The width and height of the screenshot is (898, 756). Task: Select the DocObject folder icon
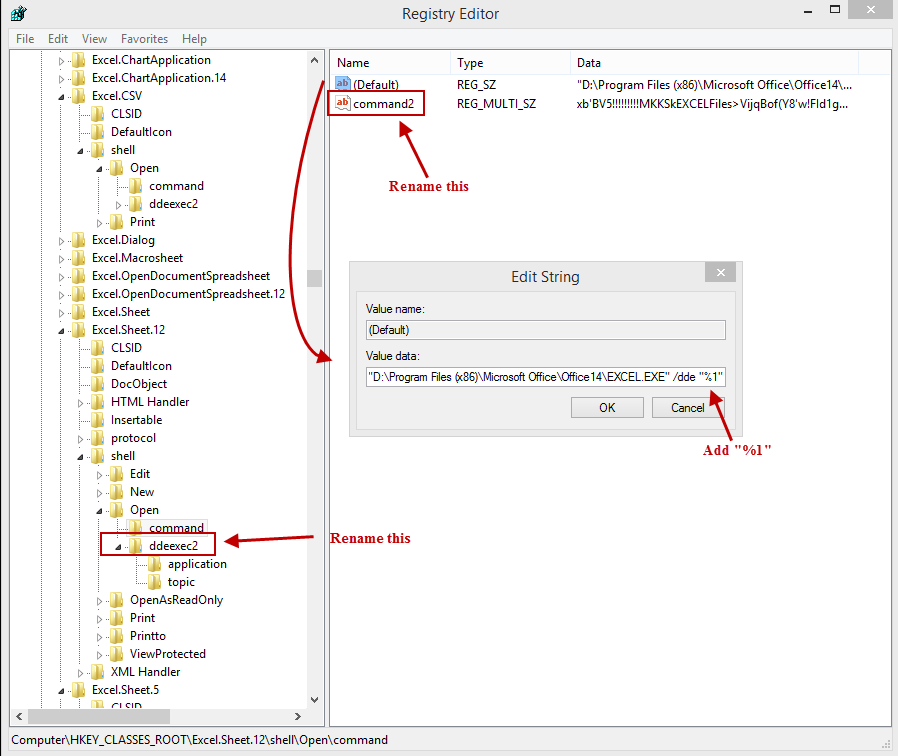(x=97, y=384)
